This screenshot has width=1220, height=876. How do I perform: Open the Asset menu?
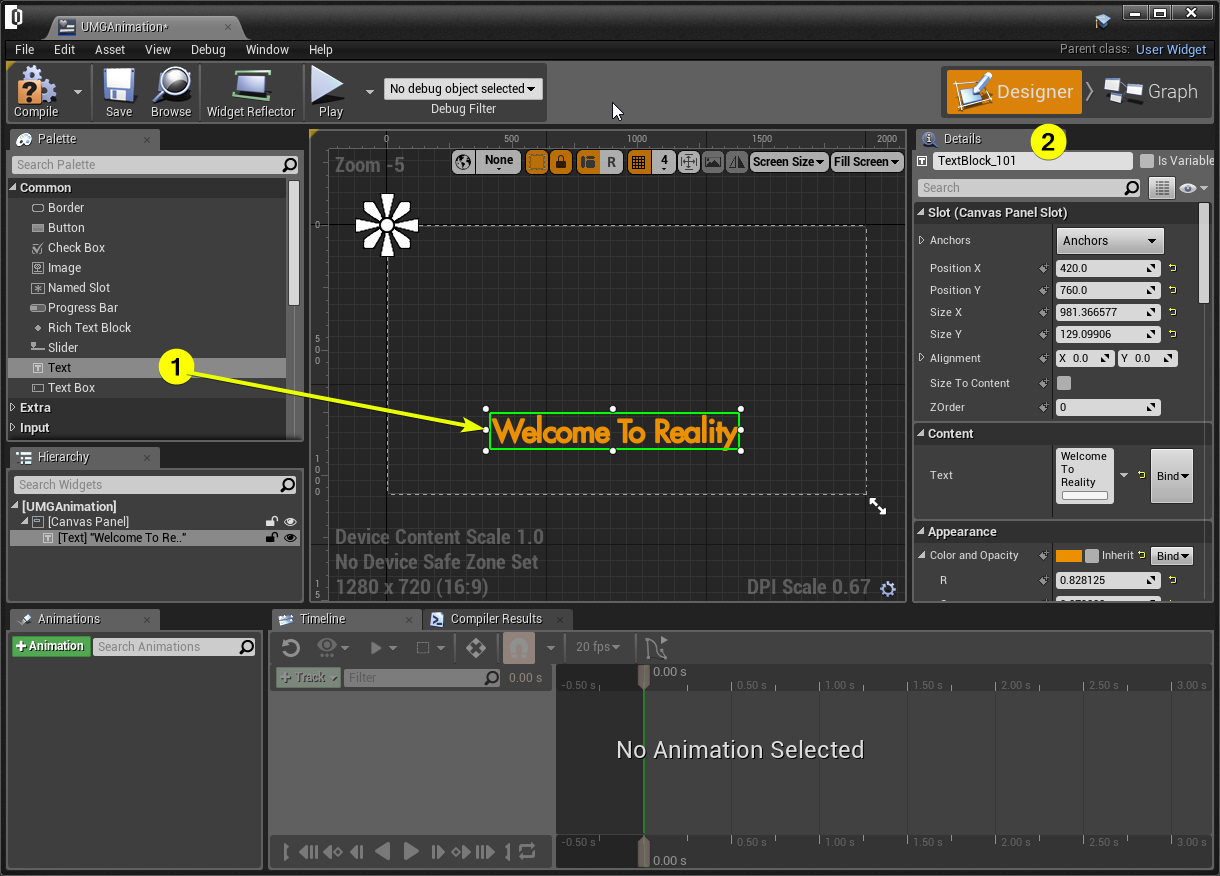pos(110,49)
